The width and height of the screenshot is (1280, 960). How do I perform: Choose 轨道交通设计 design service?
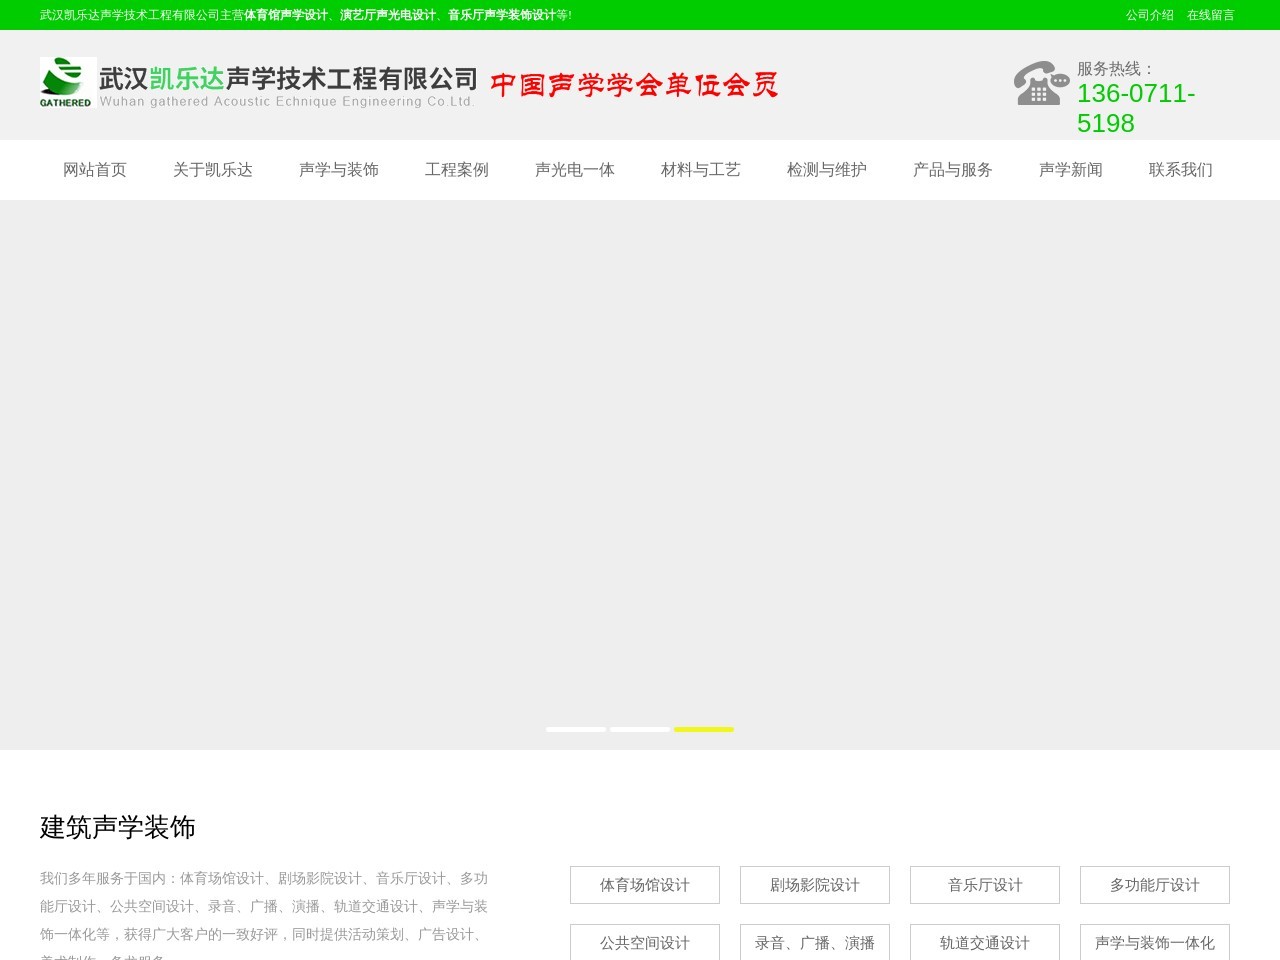984,942
